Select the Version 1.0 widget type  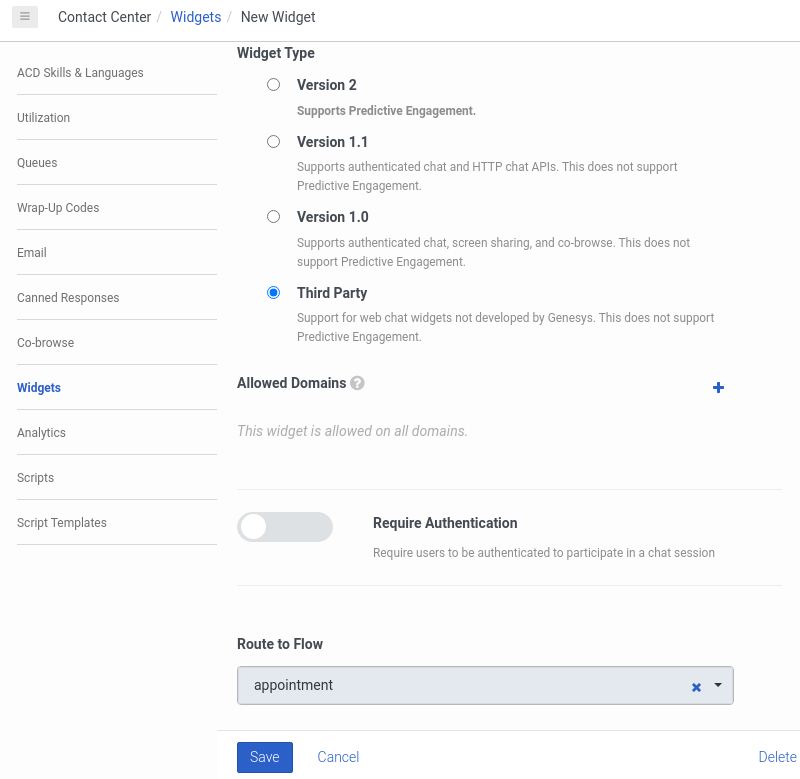point(273,216)
